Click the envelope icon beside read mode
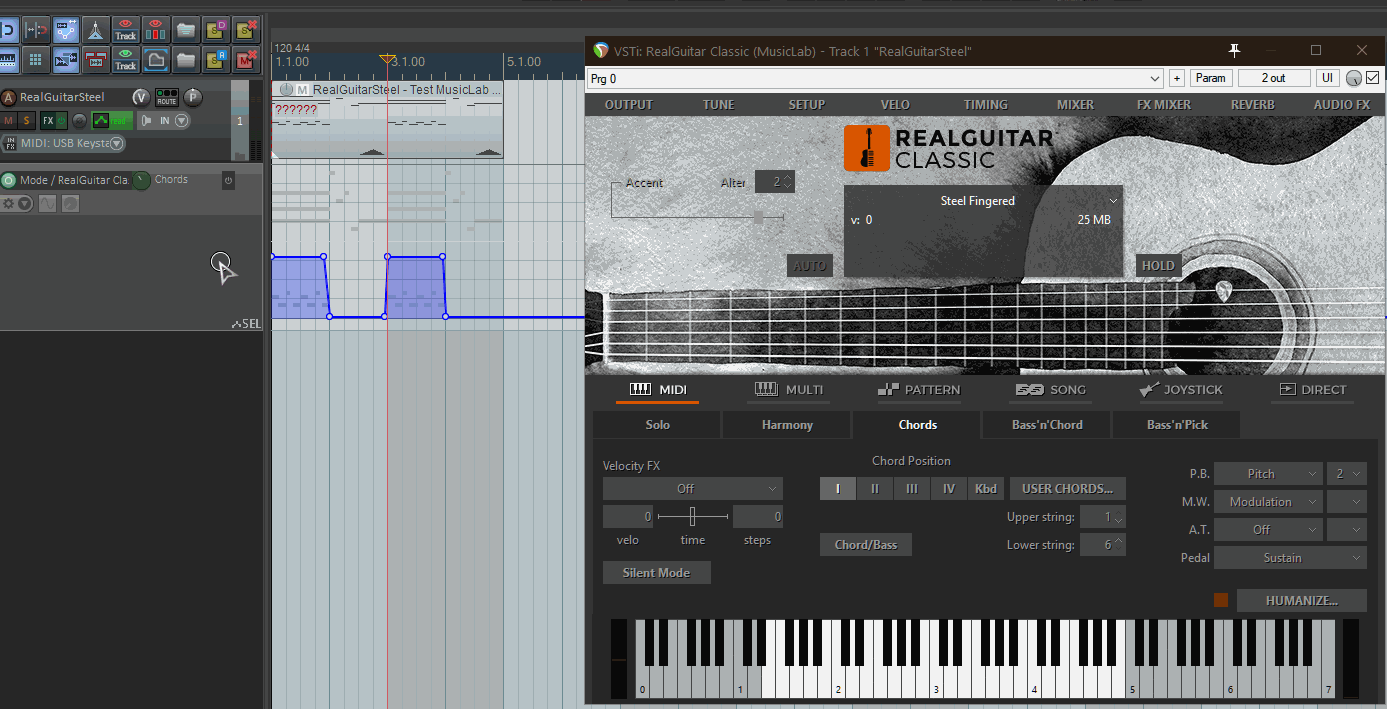1387x709 pixels. (101, 121)
